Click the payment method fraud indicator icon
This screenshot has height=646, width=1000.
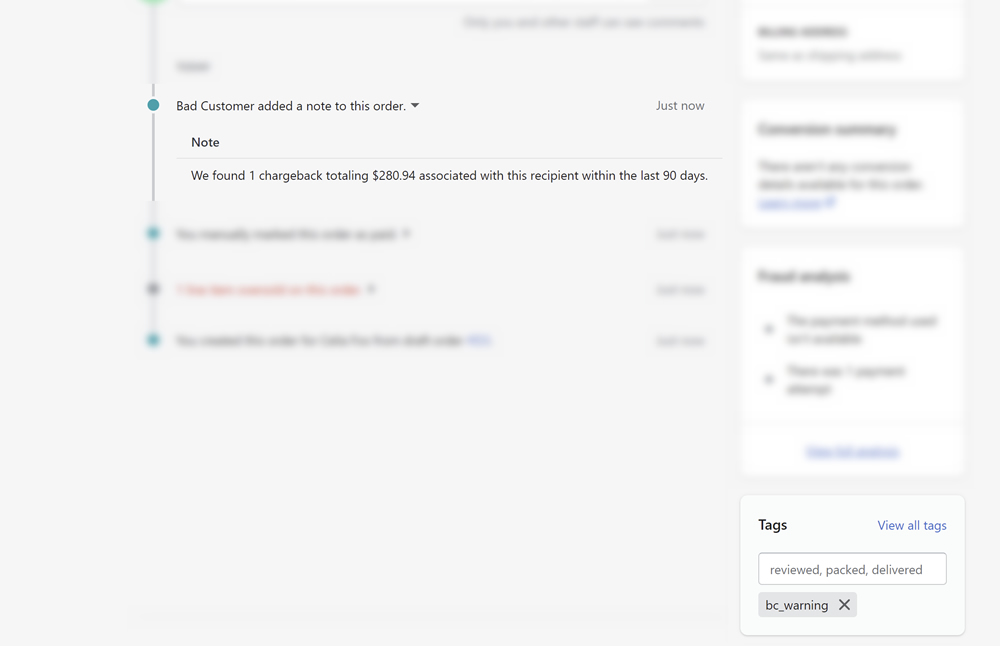(768, 329)
